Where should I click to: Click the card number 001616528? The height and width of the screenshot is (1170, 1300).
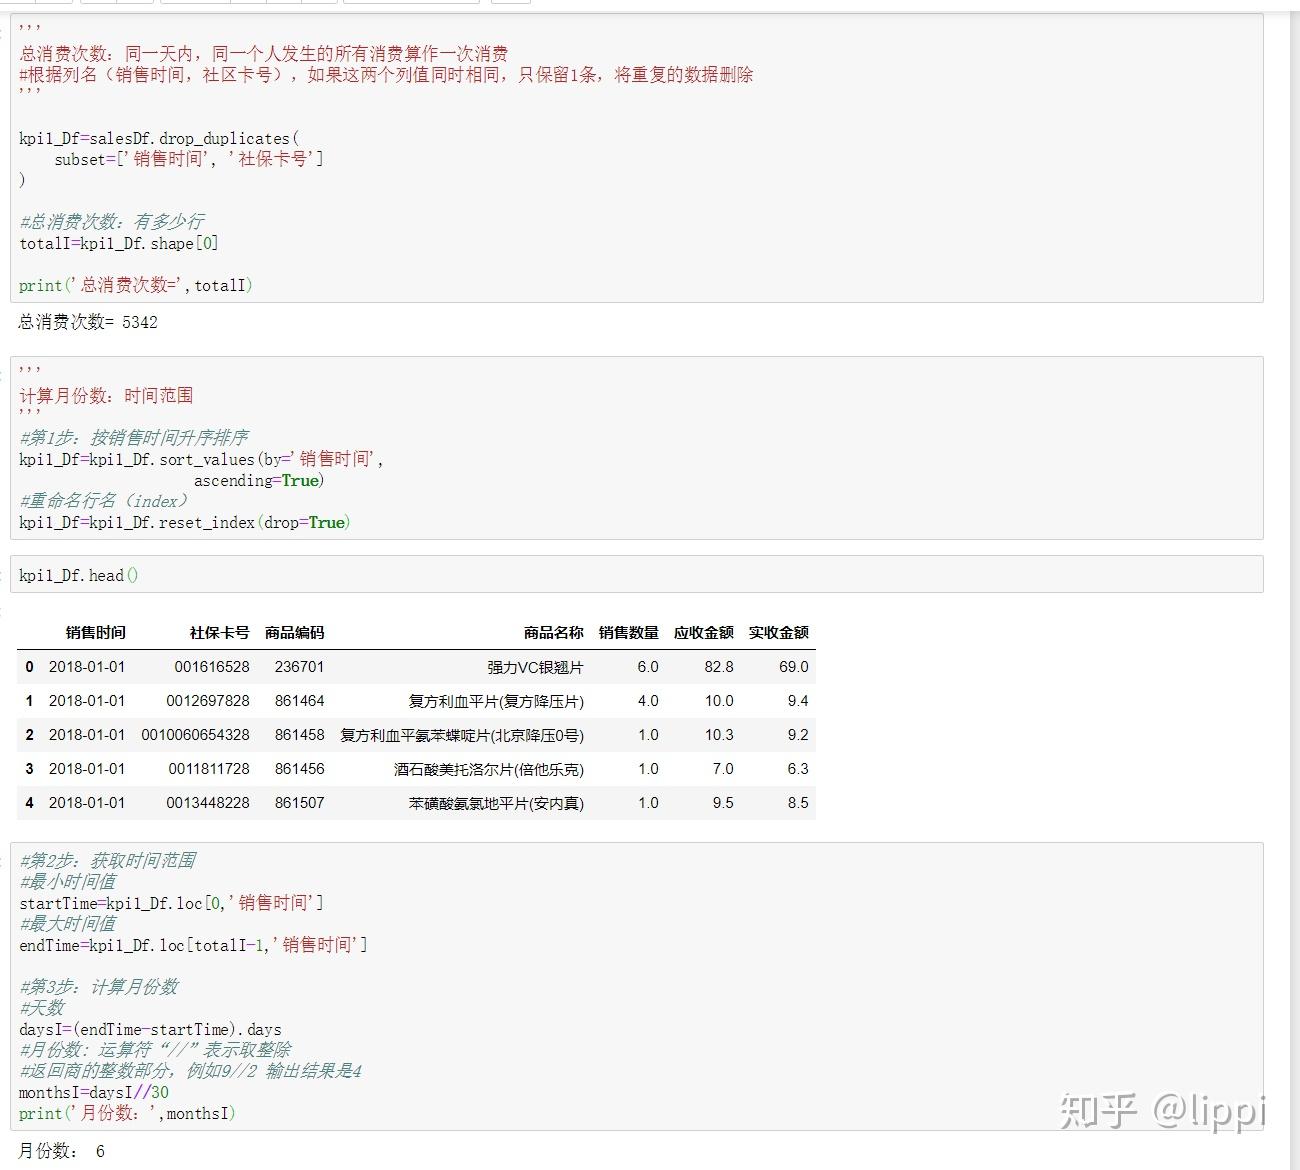tap(212, 667)
